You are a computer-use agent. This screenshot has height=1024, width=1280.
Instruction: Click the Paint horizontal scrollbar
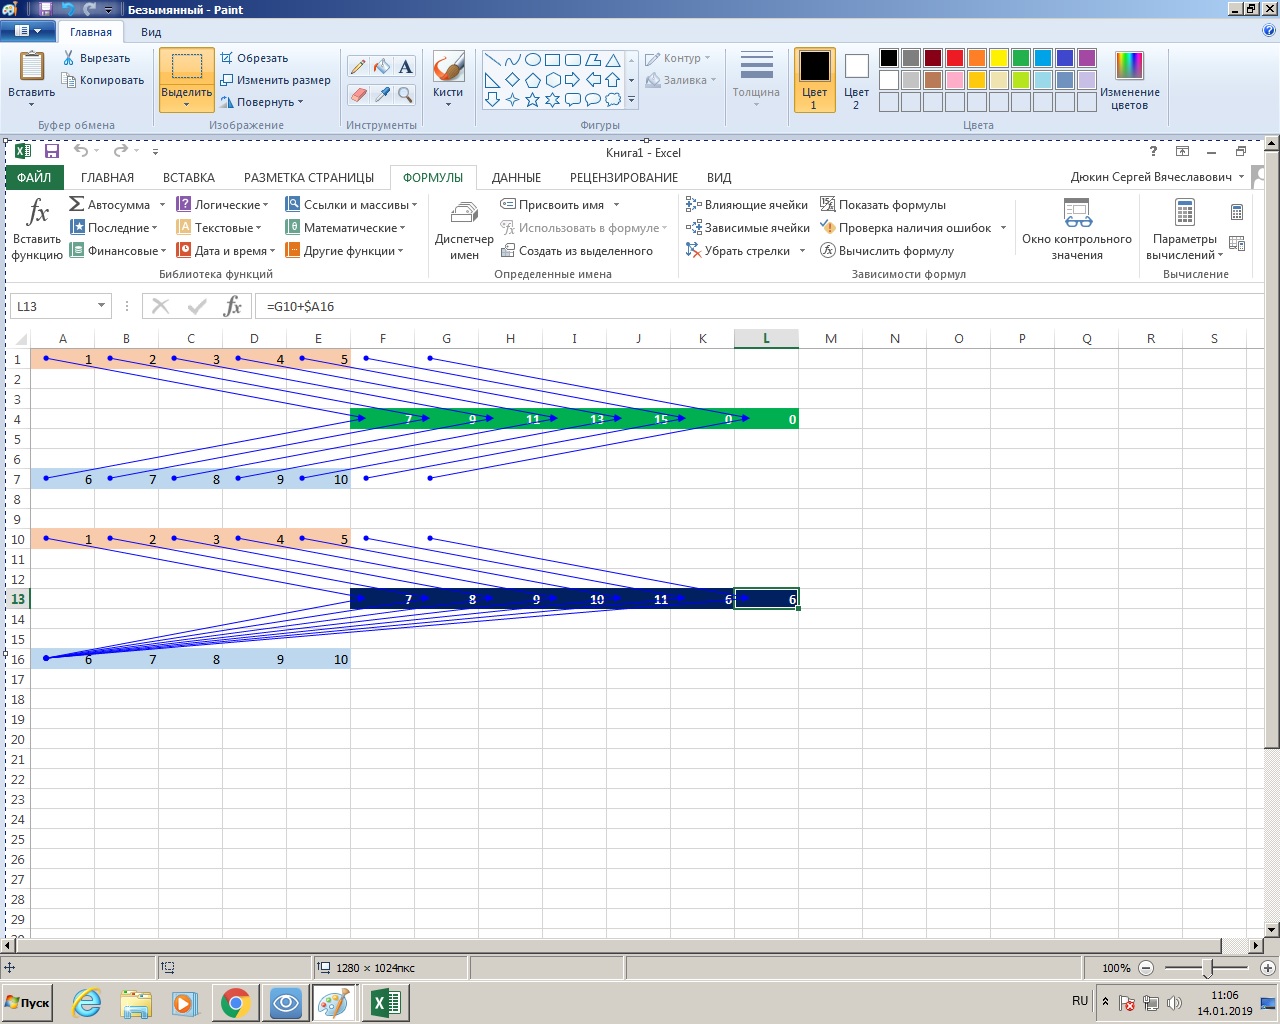point(620,945)
